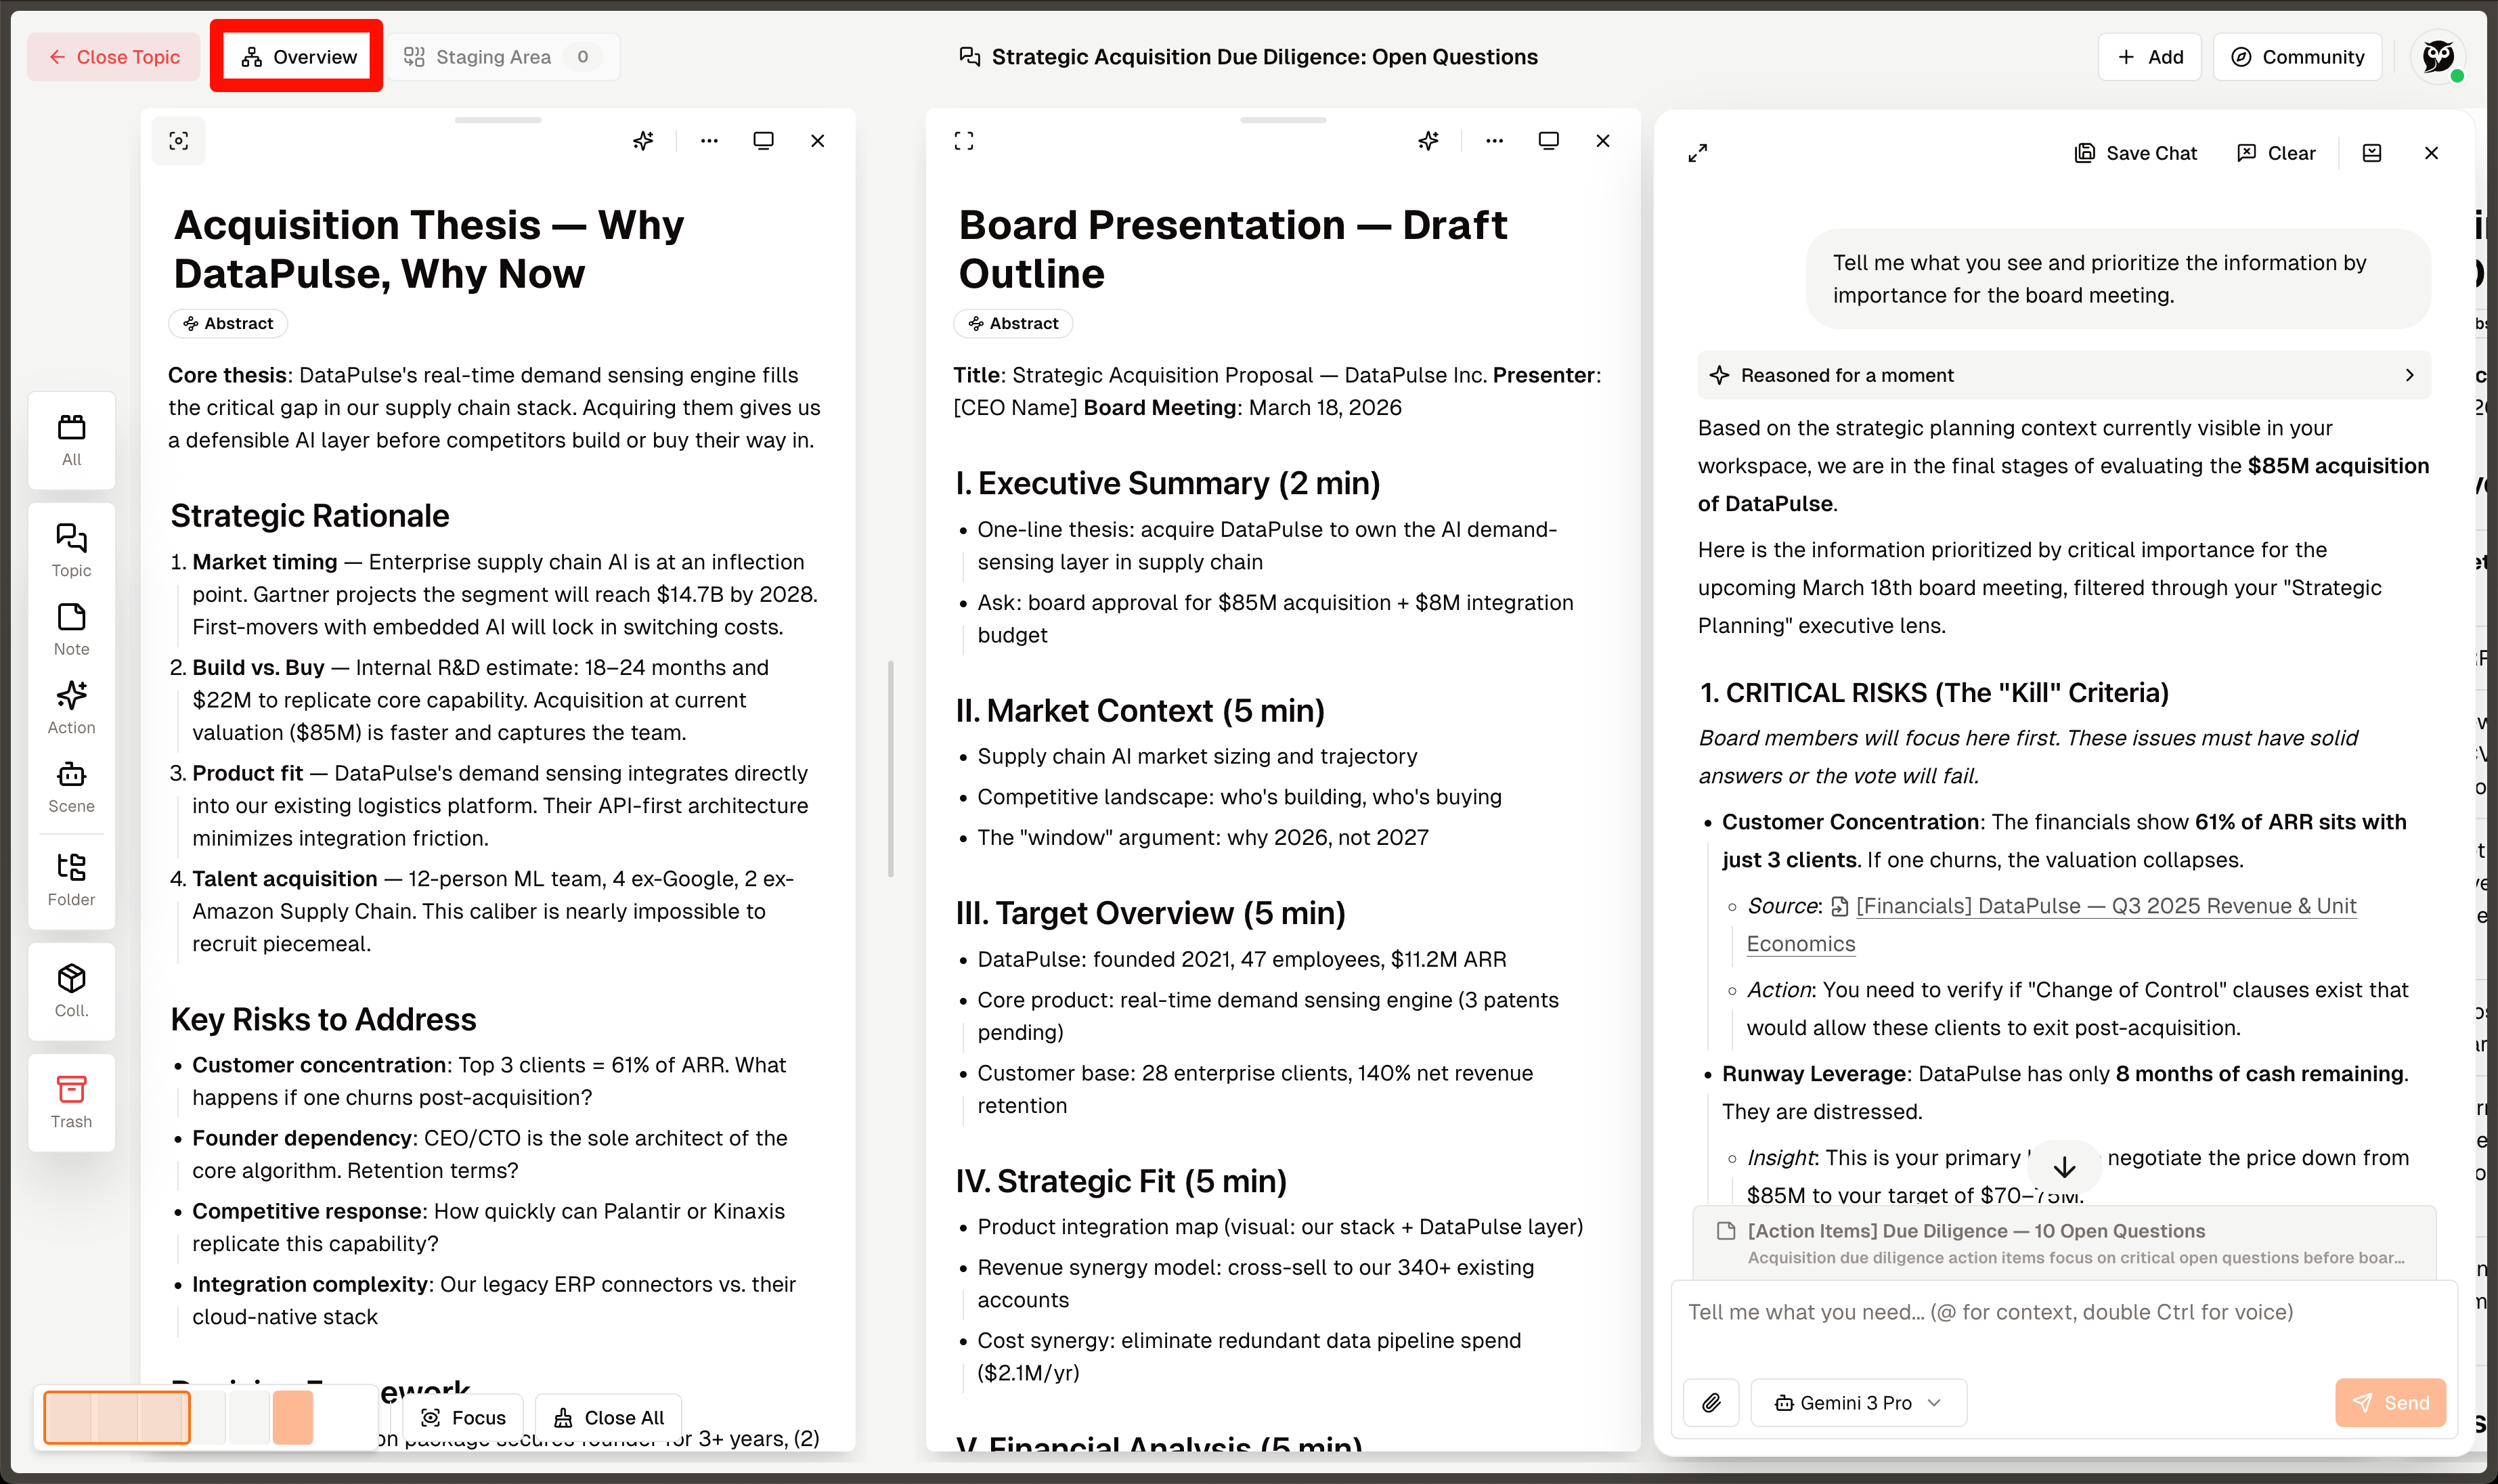Attach a file using the paperclip icon
Screen dimensions: 2498x1484
[1711, 1402]
